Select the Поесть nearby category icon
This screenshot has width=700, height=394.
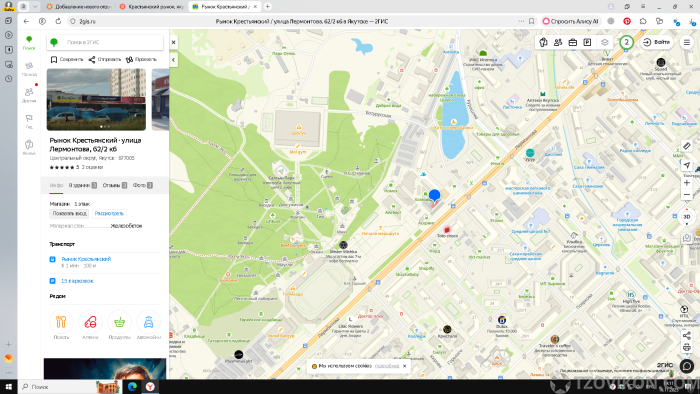[61, 322]
